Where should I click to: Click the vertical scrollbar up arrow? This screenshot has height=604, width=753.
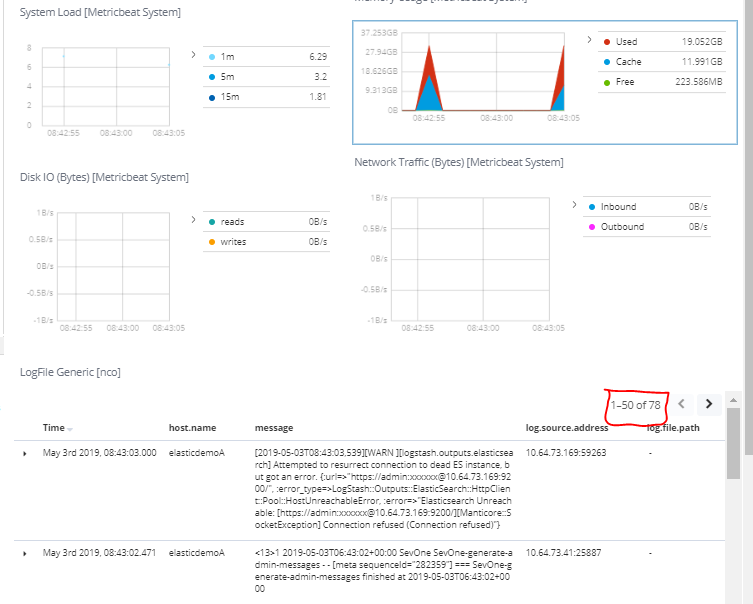pos(733,400)
